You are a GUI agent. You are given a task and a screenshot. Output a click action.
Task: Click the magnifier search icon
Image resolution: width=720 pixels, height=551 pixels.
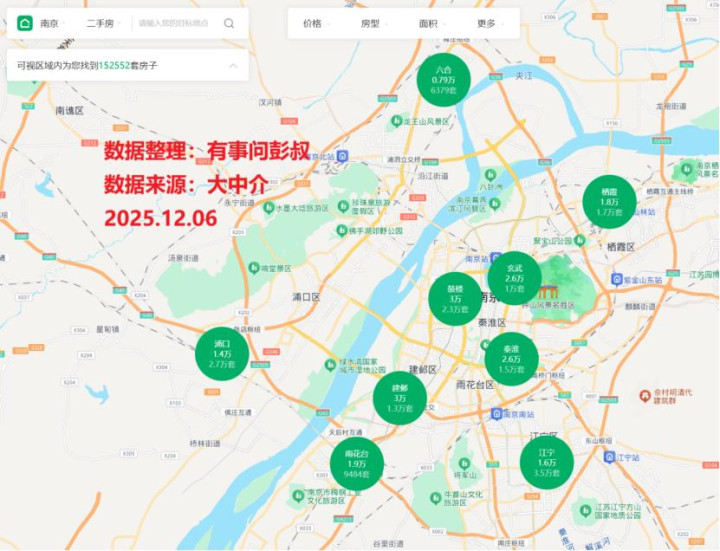pyautogui.click(x=229, y=23)
